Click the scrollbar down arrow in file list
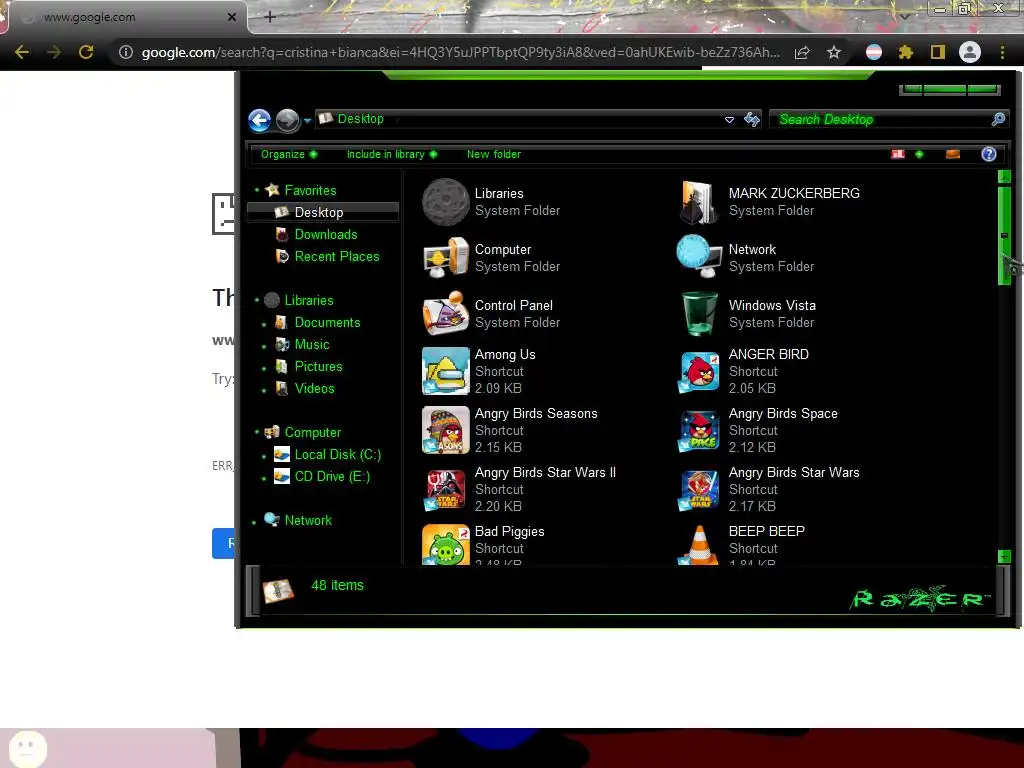1024x768 pixels. [1004, 556]
